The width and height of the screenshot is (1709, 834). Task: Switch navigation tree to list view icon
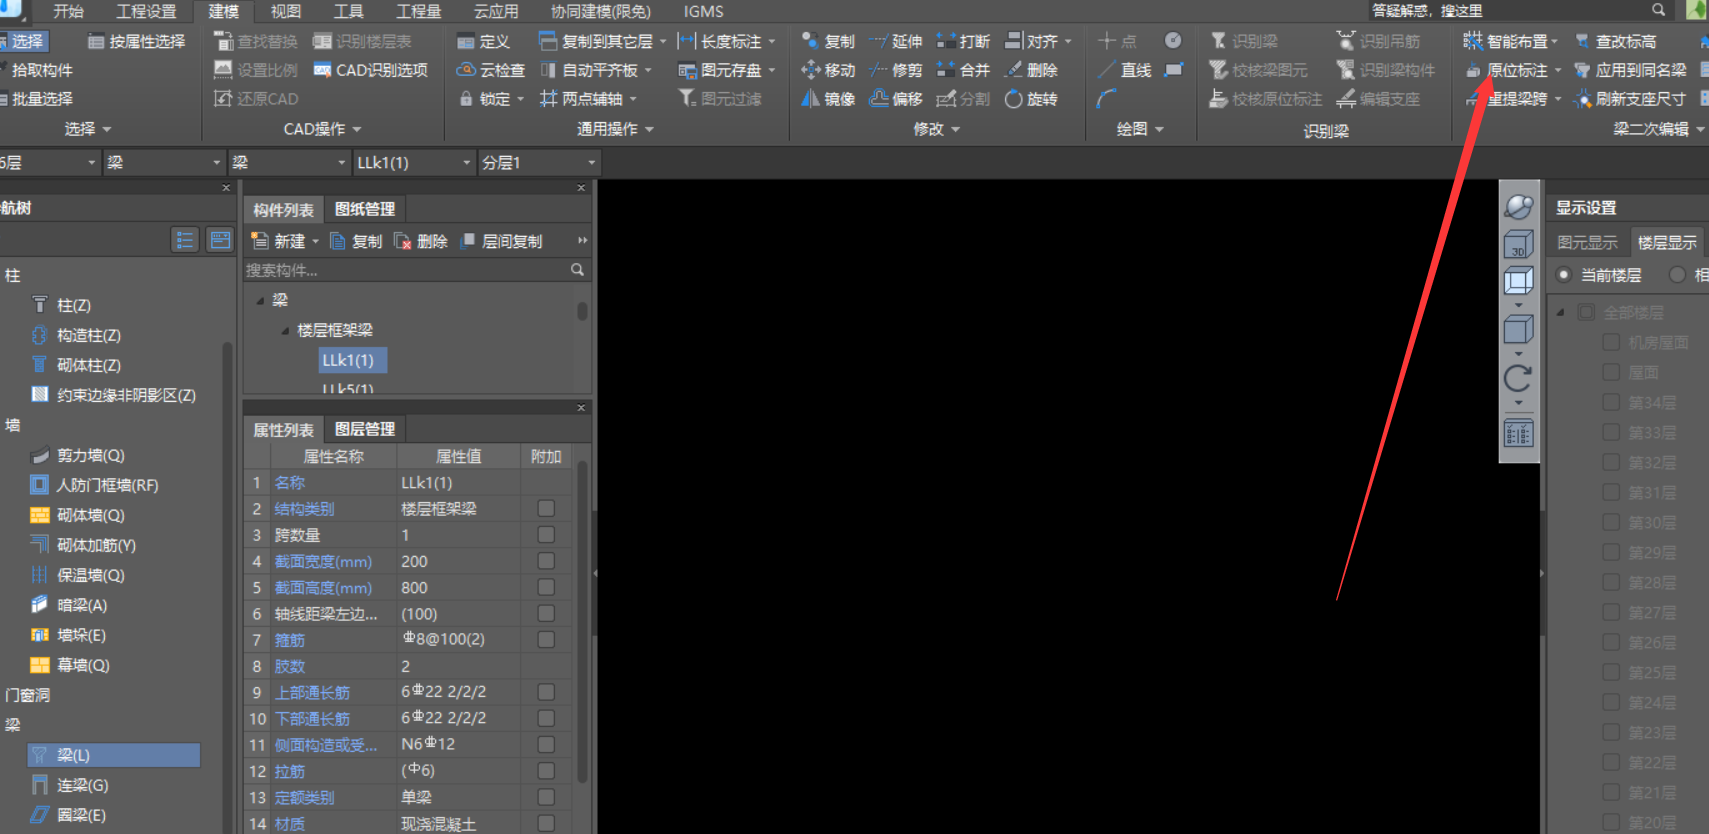[184, 240]
